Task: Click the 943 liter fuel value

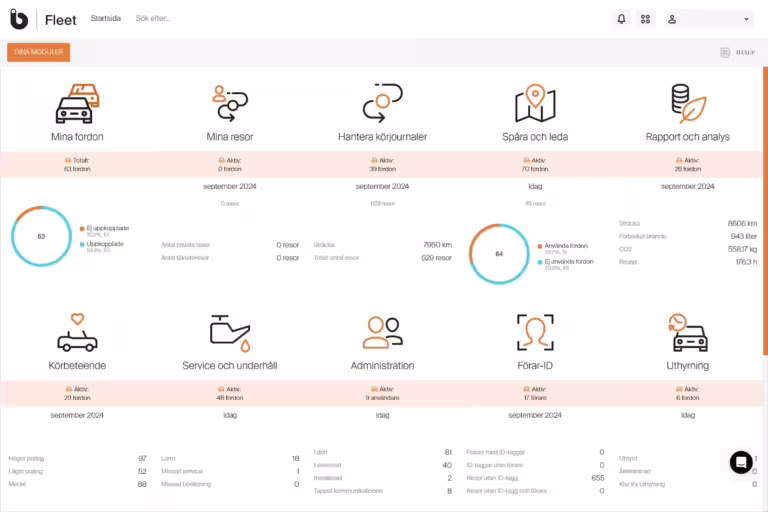Action: click(x=744, y=236)
